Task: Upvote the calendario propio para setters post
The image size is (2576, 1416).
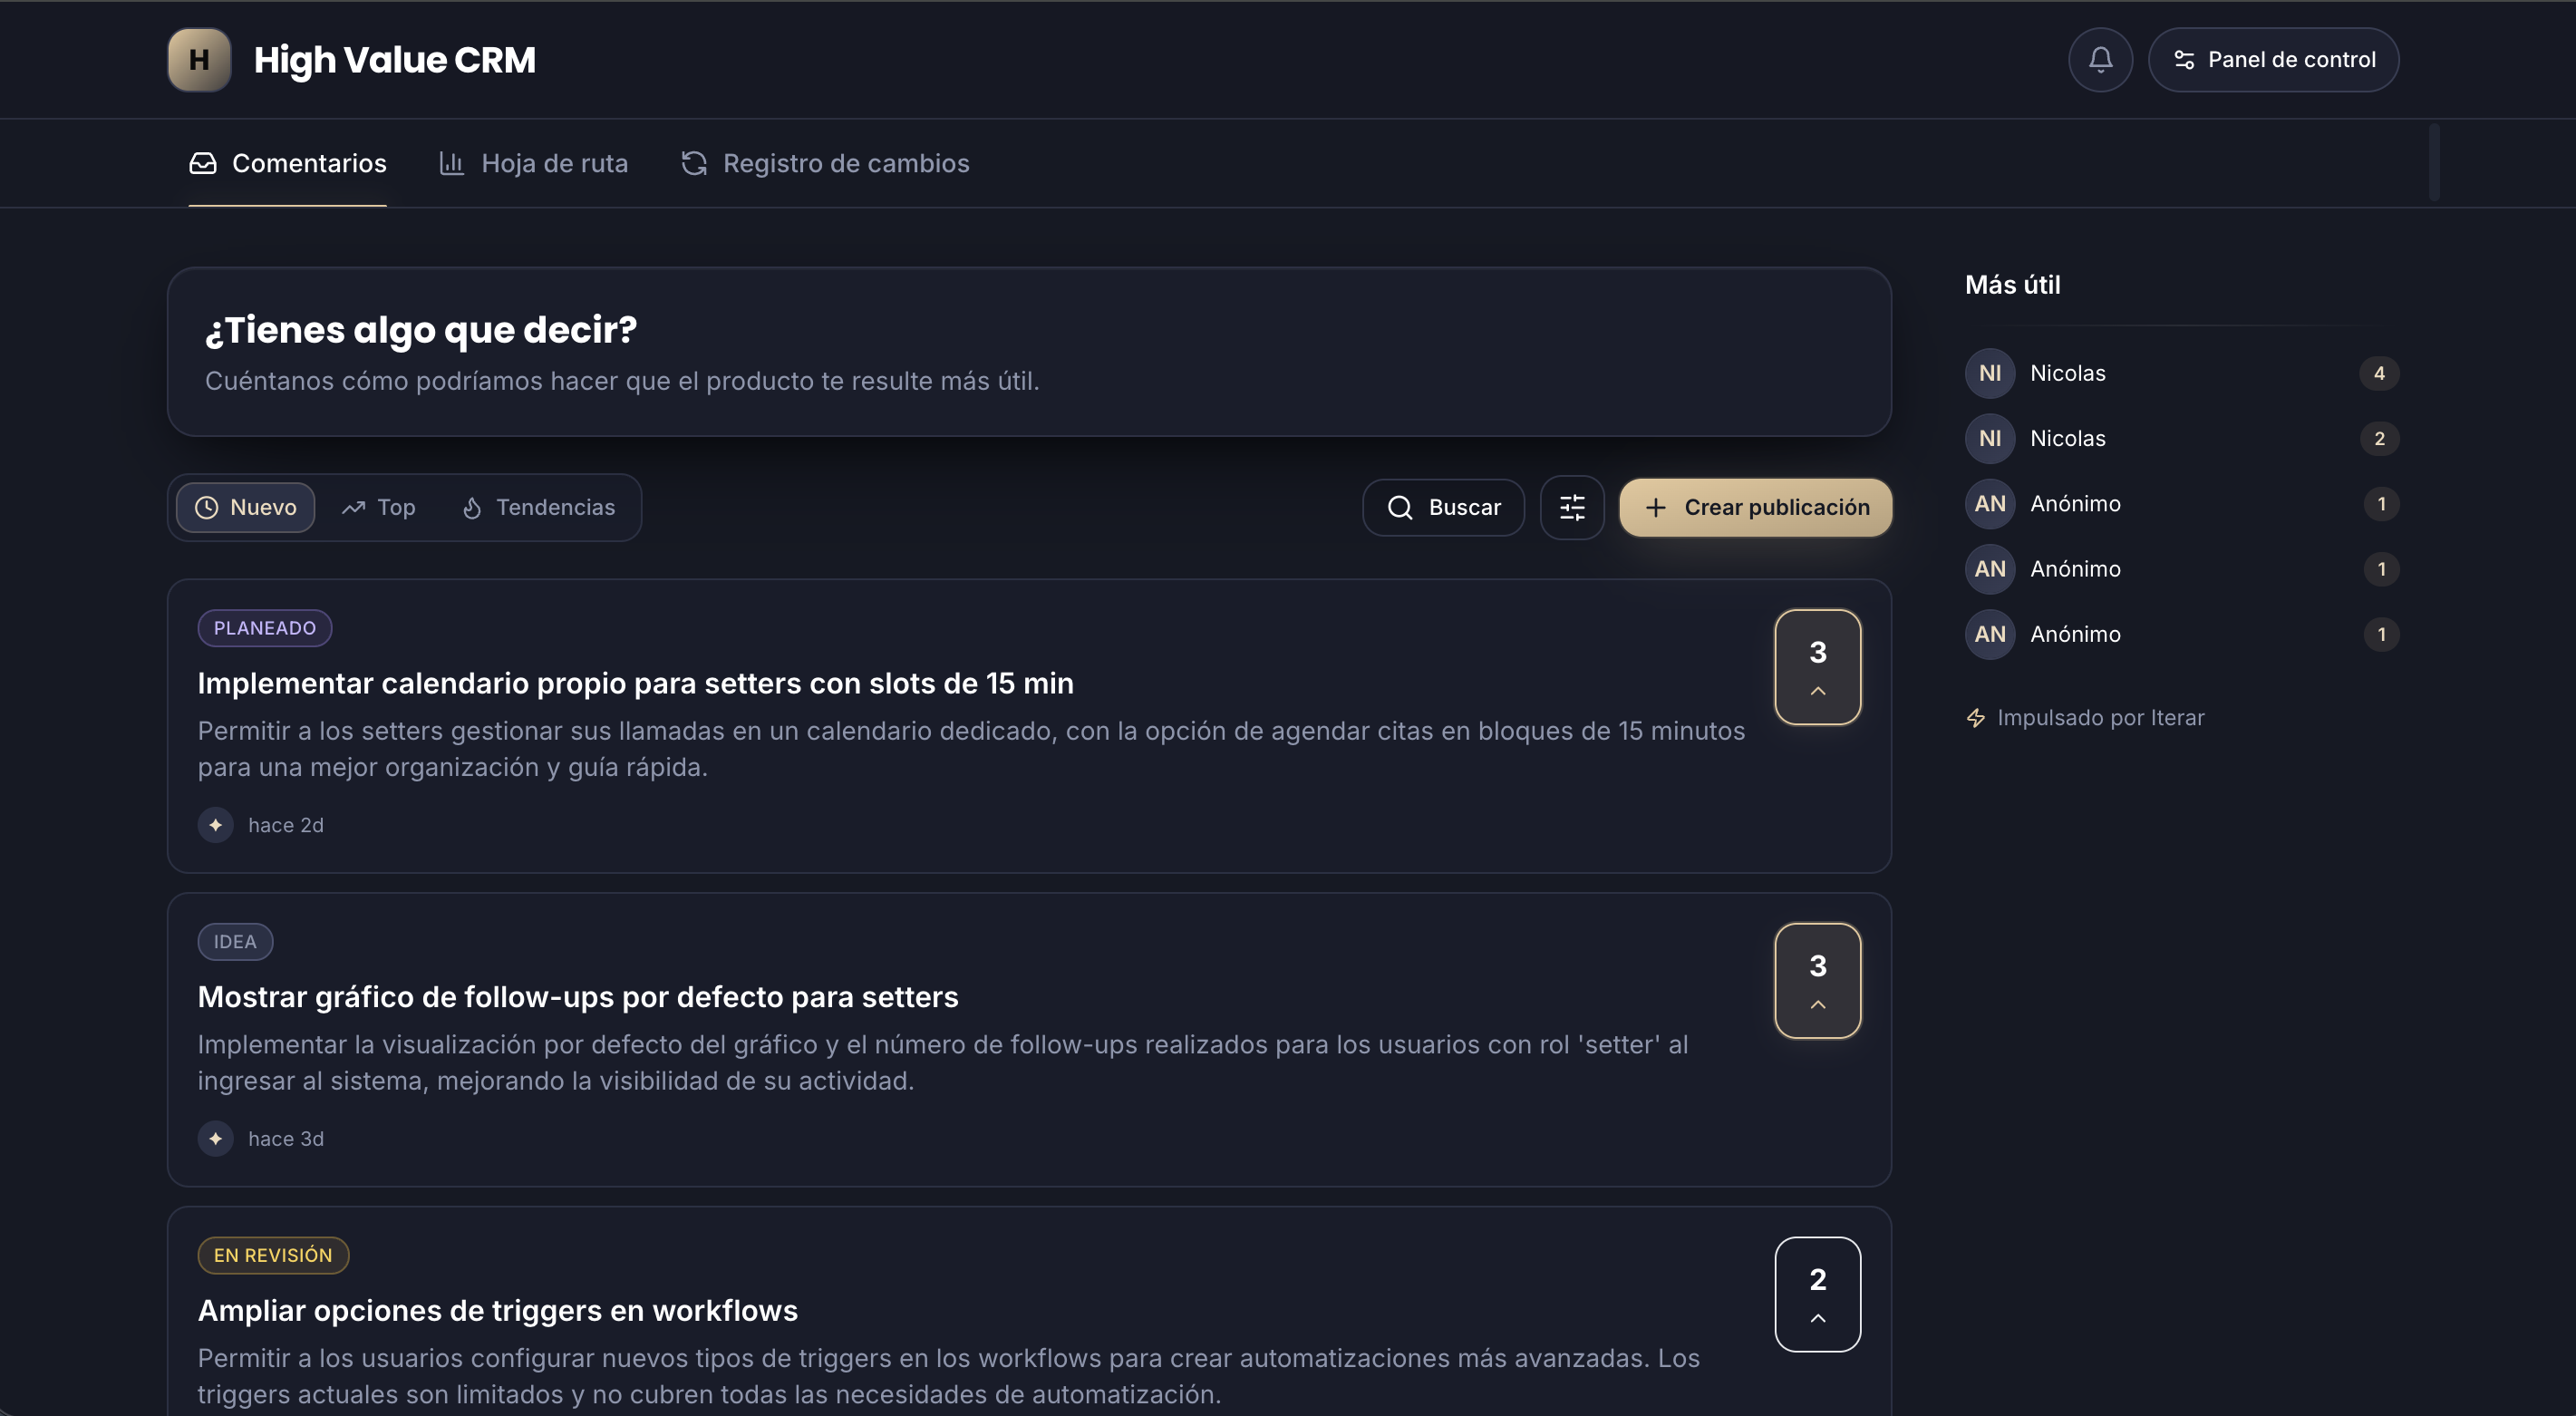Action: [1817, 667]
